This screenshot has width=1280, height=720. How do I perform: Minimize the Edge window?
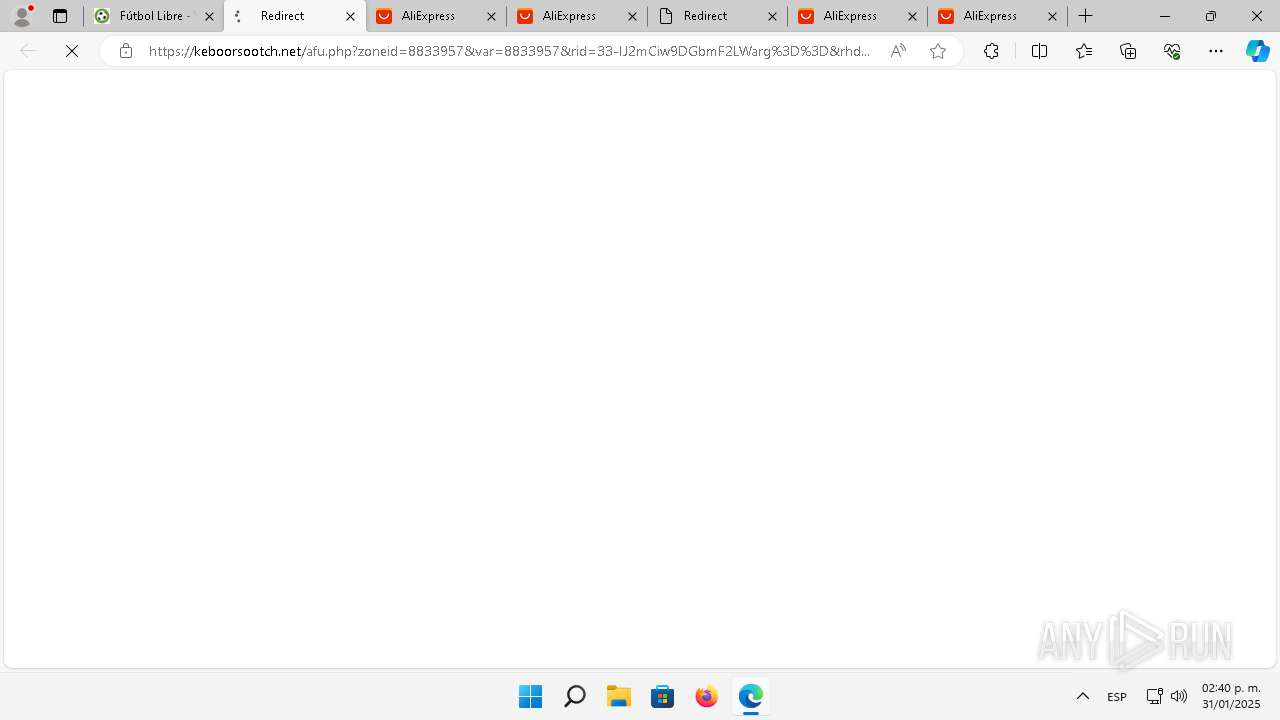coord(1165,16)
